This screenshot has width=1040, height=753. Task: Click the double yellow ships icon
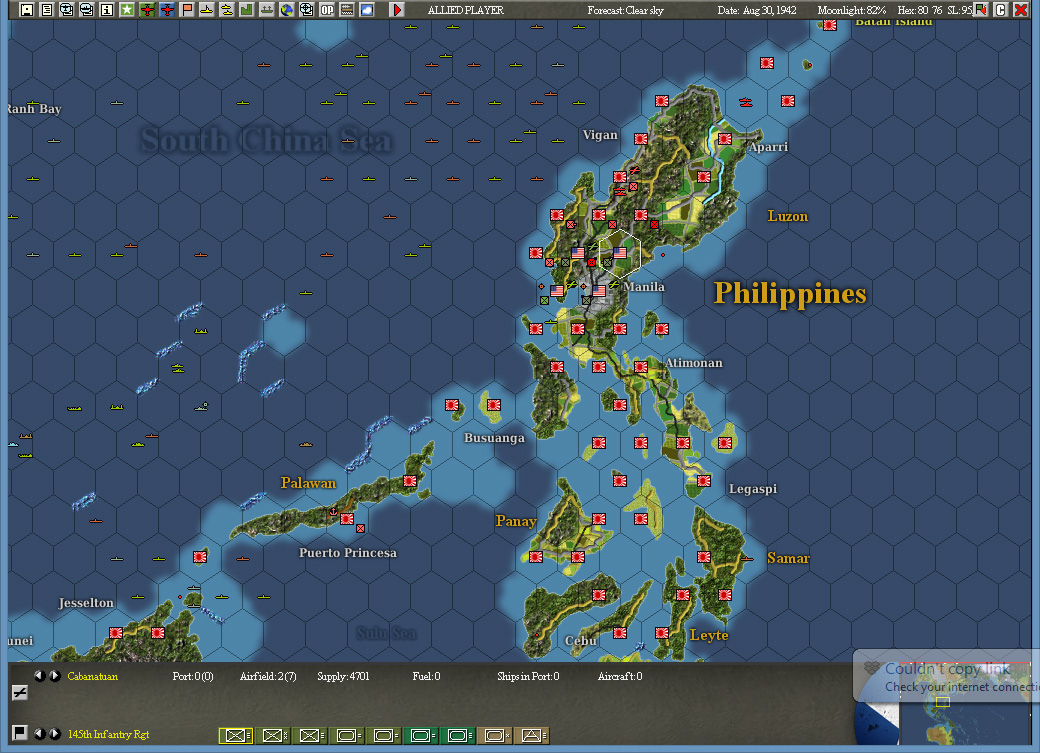[x=227, y=9]
